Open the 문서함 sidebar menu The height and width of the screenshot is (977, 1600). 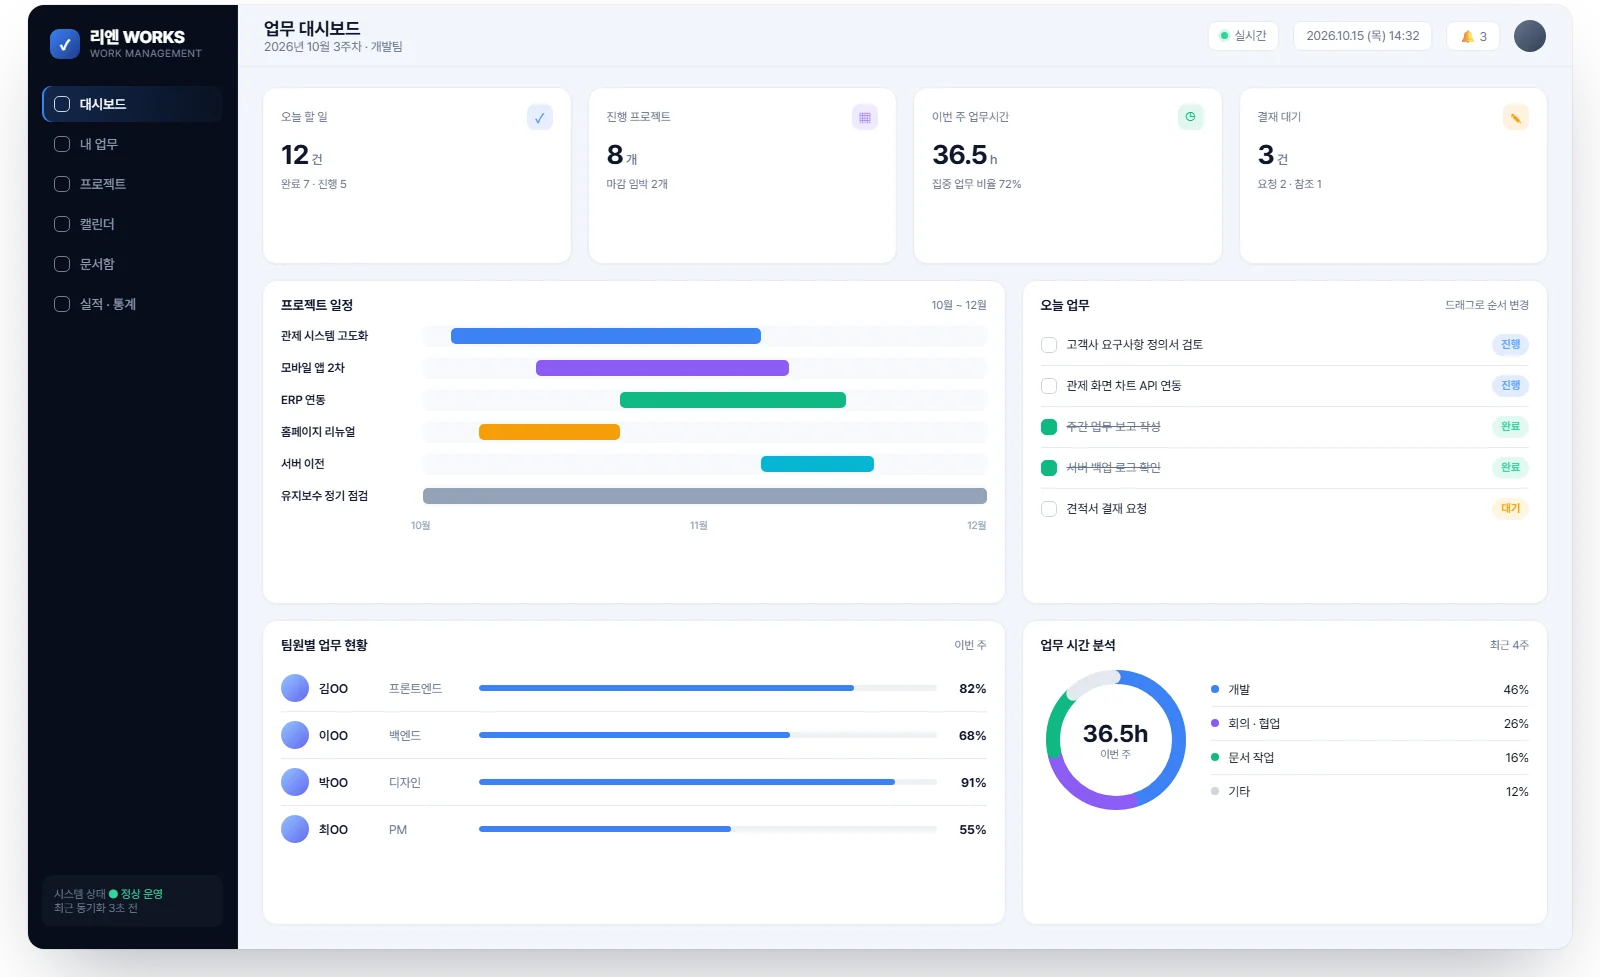click(132, 264)
